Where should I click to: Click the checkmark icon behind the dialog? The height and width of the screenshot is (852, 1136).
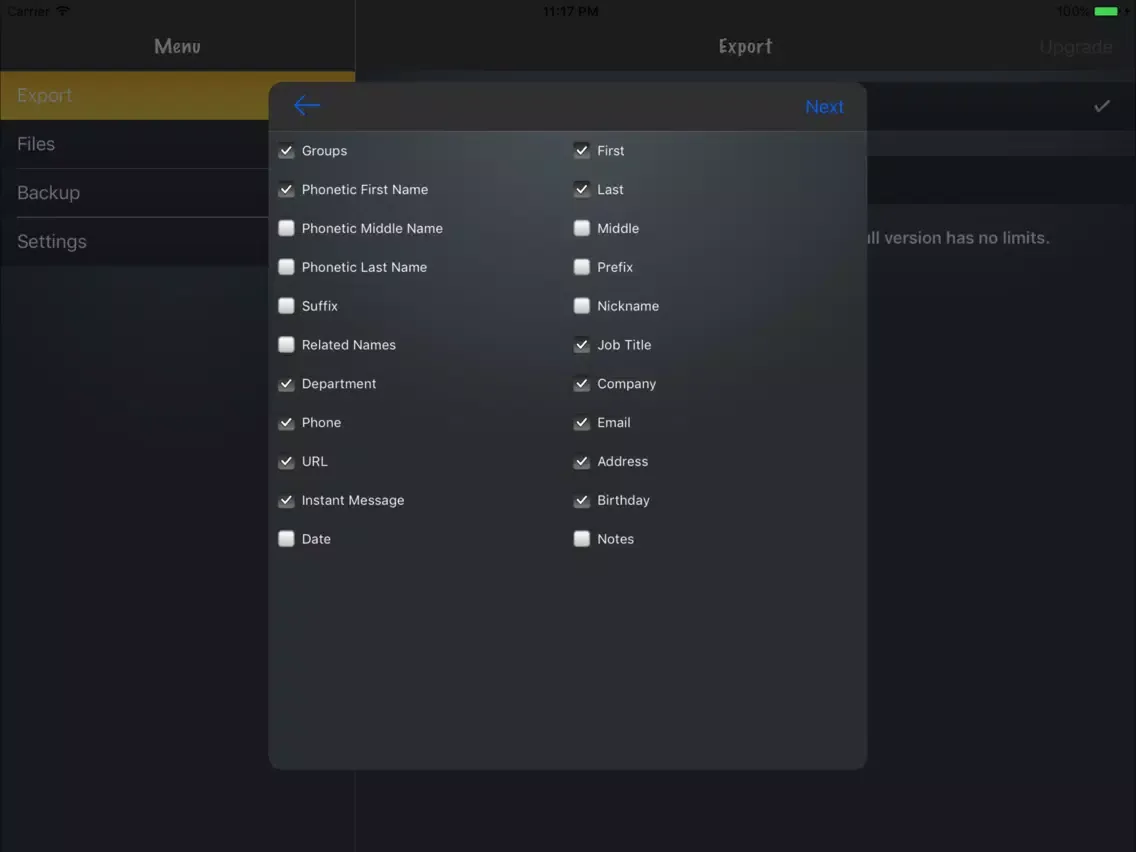tap(1102, 106)
